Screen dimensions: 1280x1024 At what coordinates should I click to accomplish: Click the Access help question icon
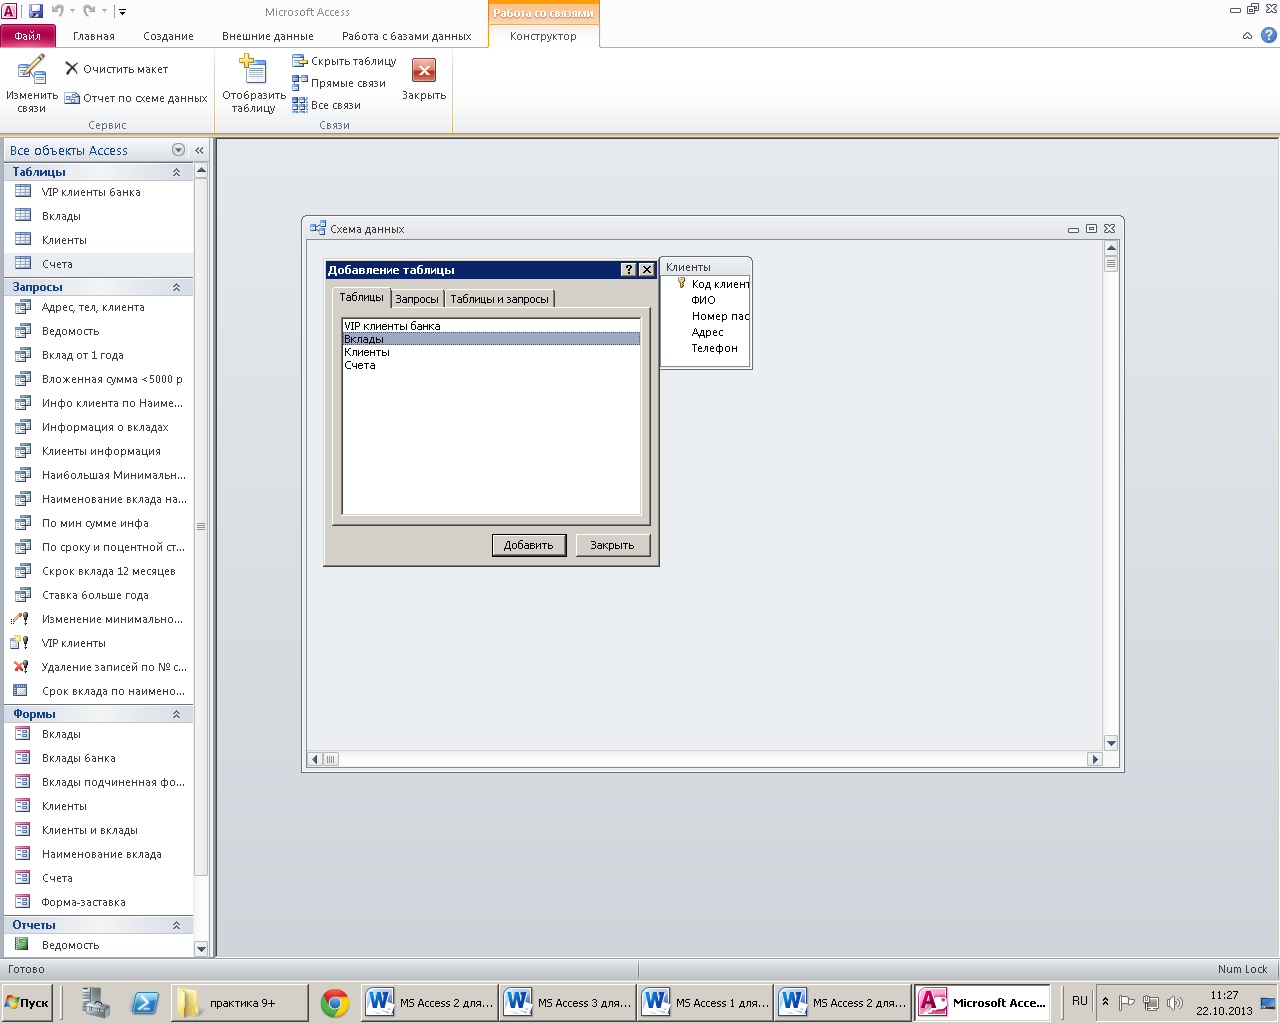pyautogui.click(x=1268, y=35)
